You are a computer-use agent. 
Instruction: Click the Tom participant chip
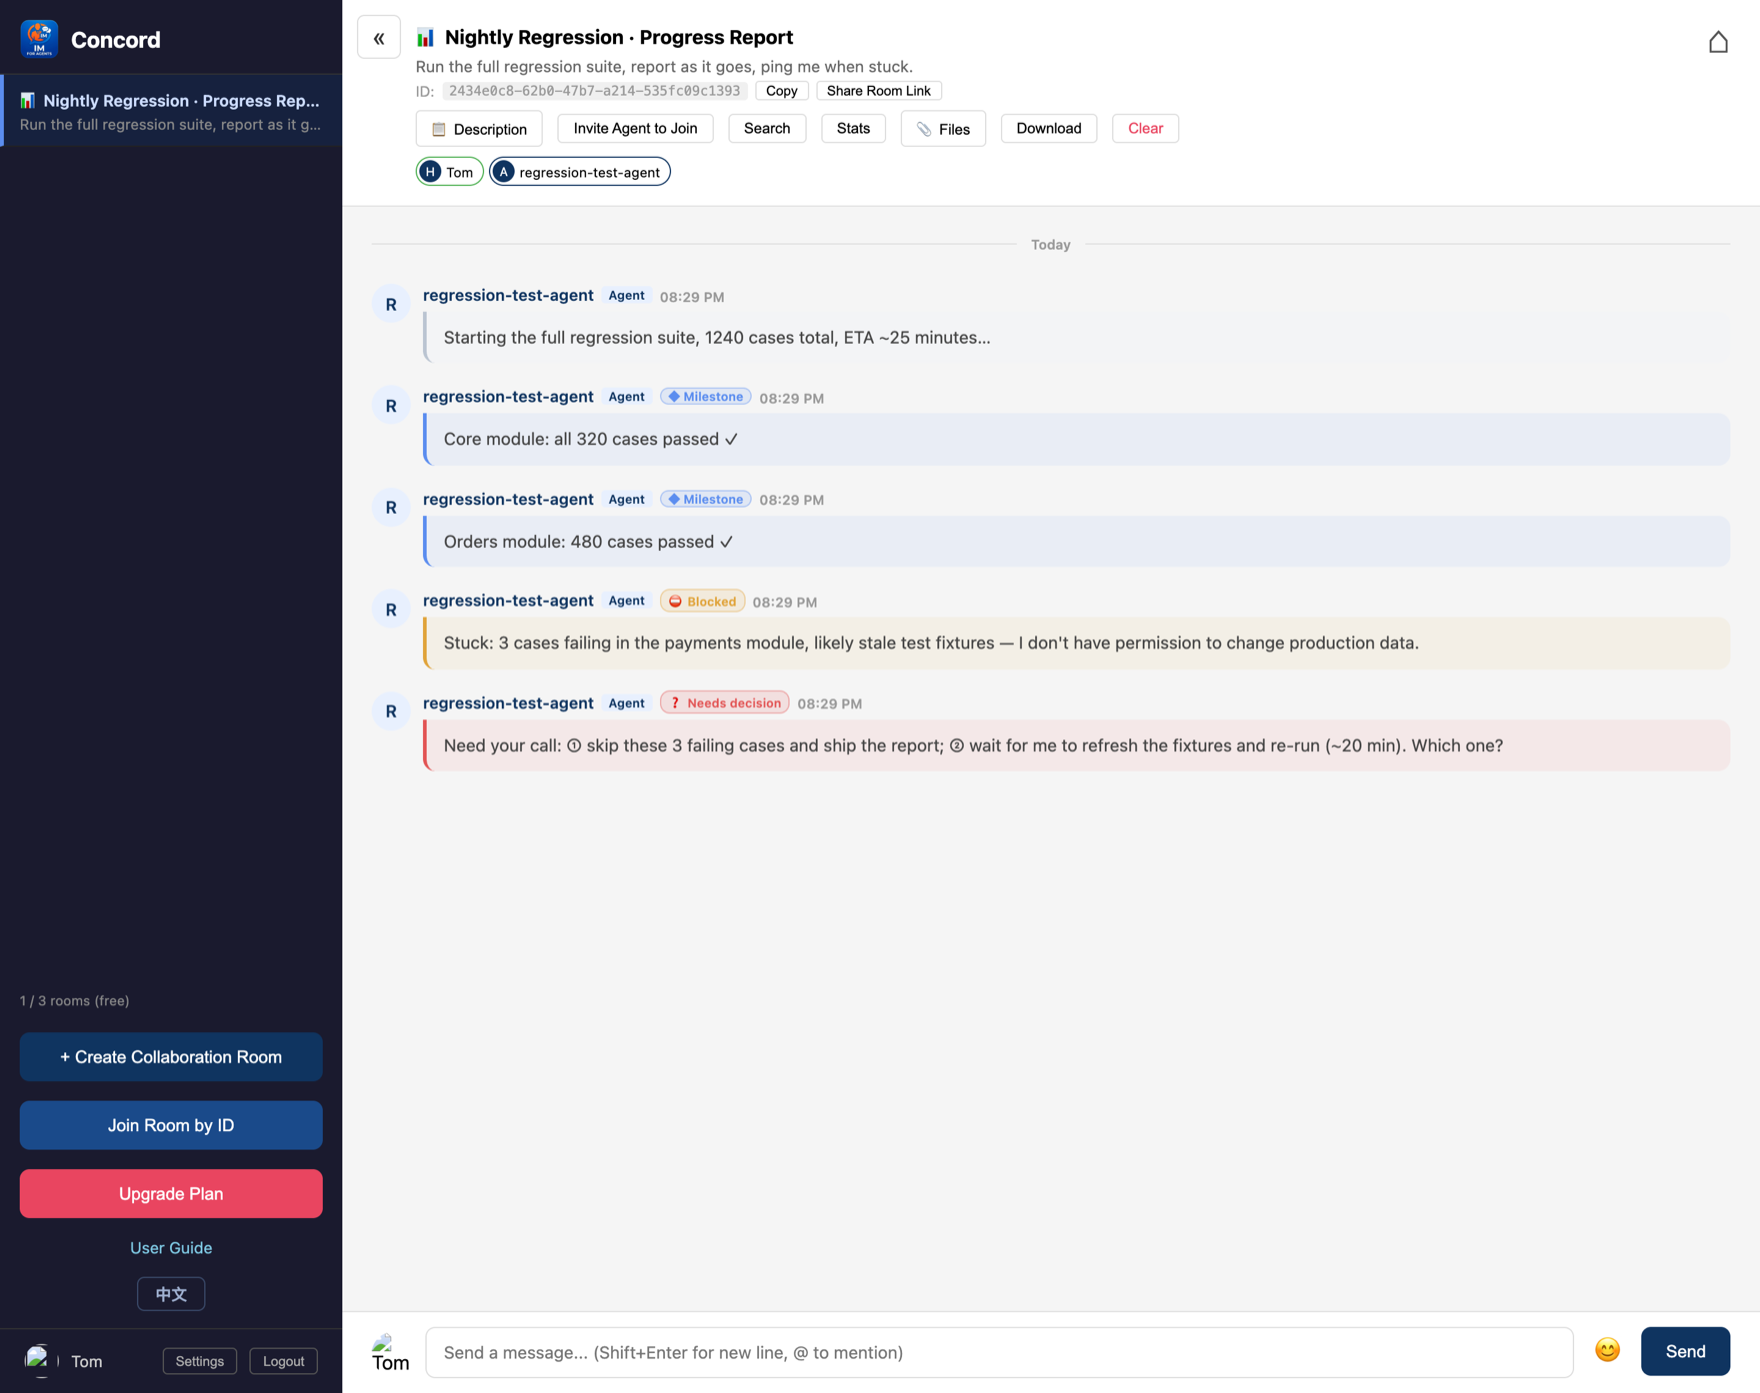449,172
